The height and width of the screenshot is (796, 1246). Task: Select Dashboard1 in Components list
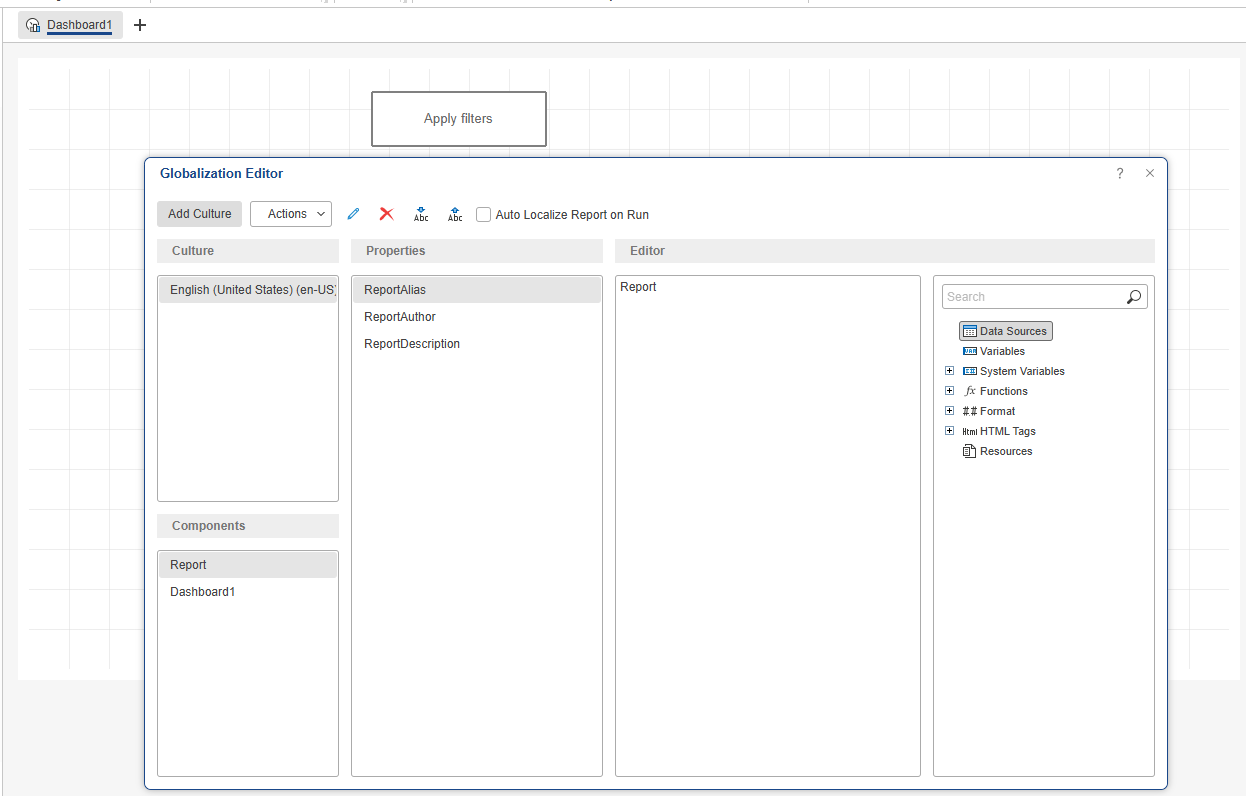click(x=203, y=592)
